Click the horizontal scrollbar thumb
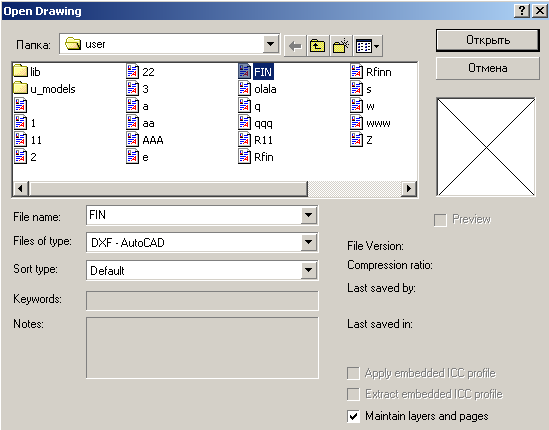 168,189
